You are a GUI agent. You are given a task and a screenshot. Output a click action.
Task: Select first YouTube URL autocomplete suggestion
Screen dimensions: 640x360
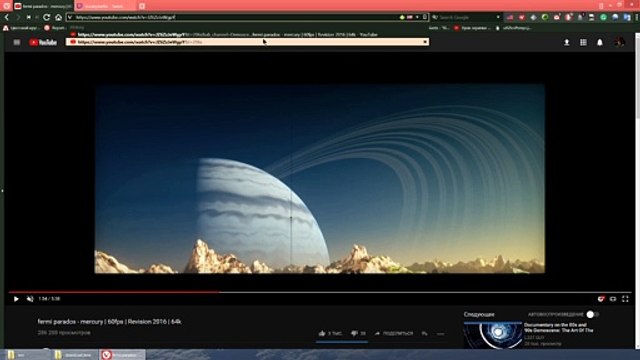click(247, 35)
